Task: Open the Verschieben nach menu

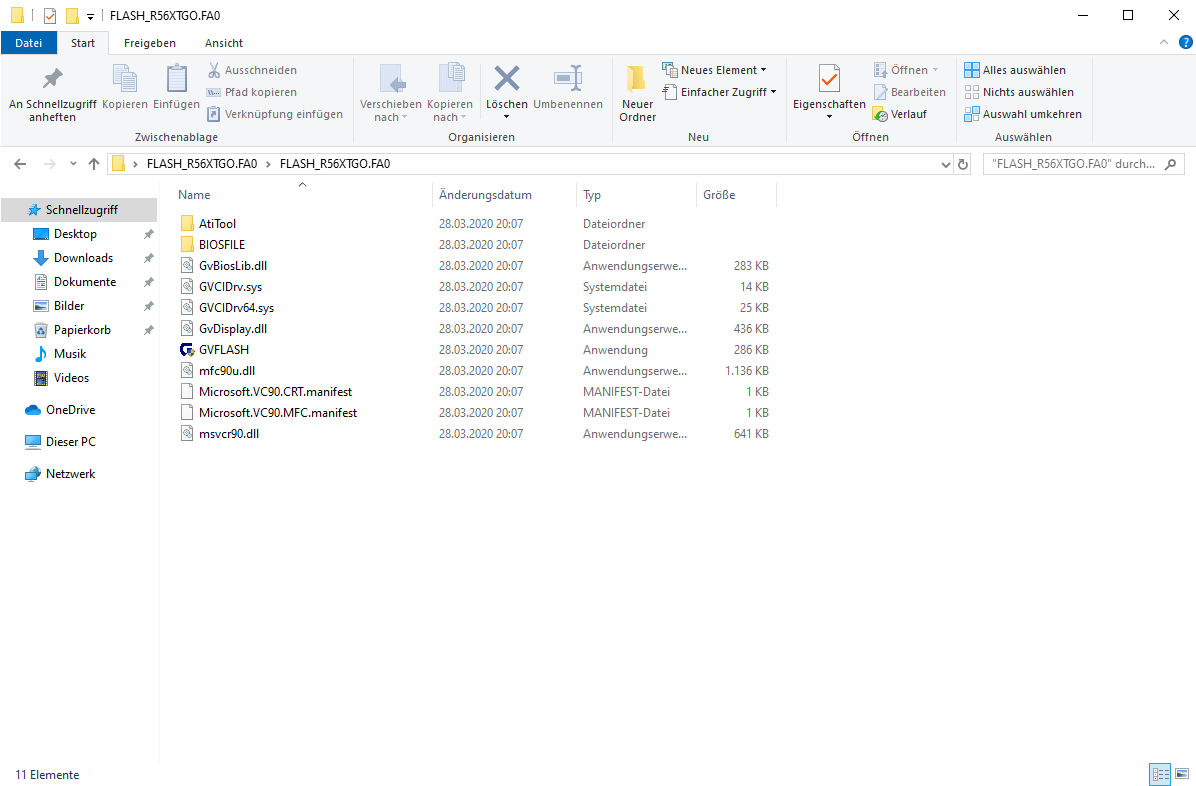Action: pyautogui.click(x=391, y=93)
